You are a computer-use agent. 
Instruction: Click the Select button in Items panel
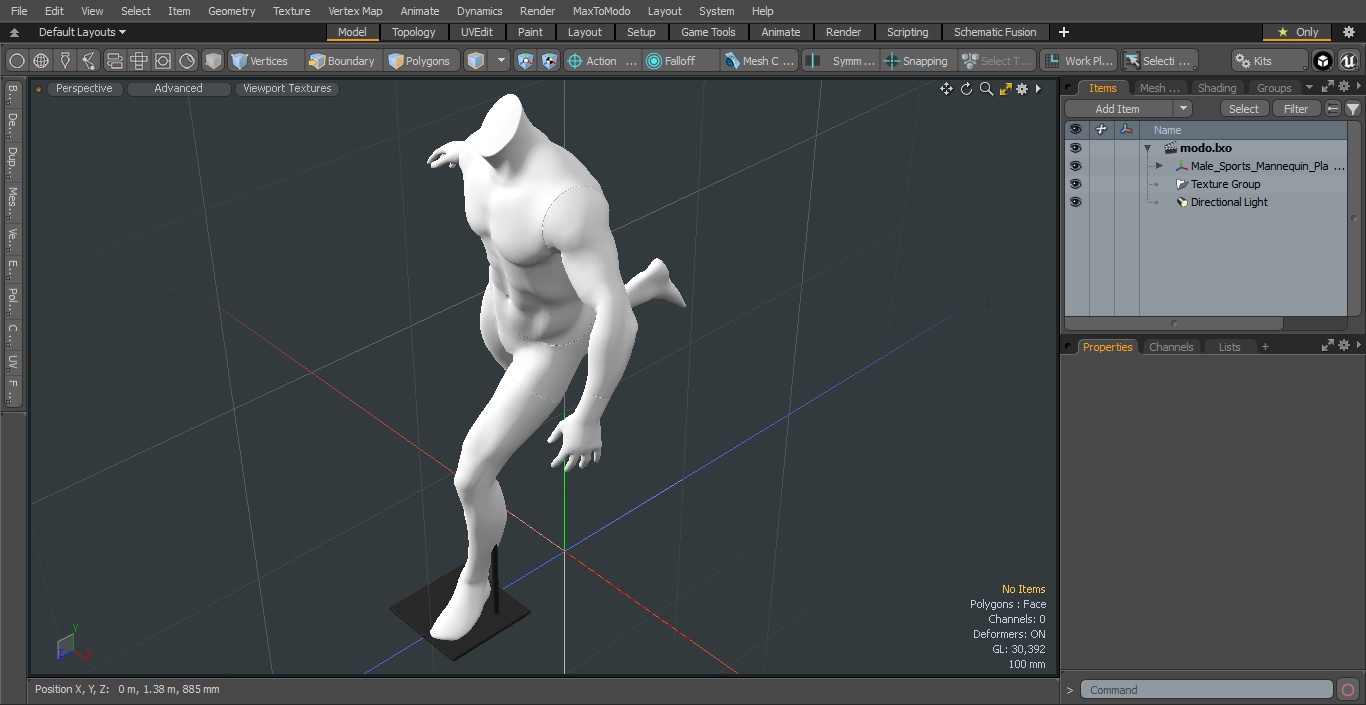pyautogui.click(x=1244, y=109)
